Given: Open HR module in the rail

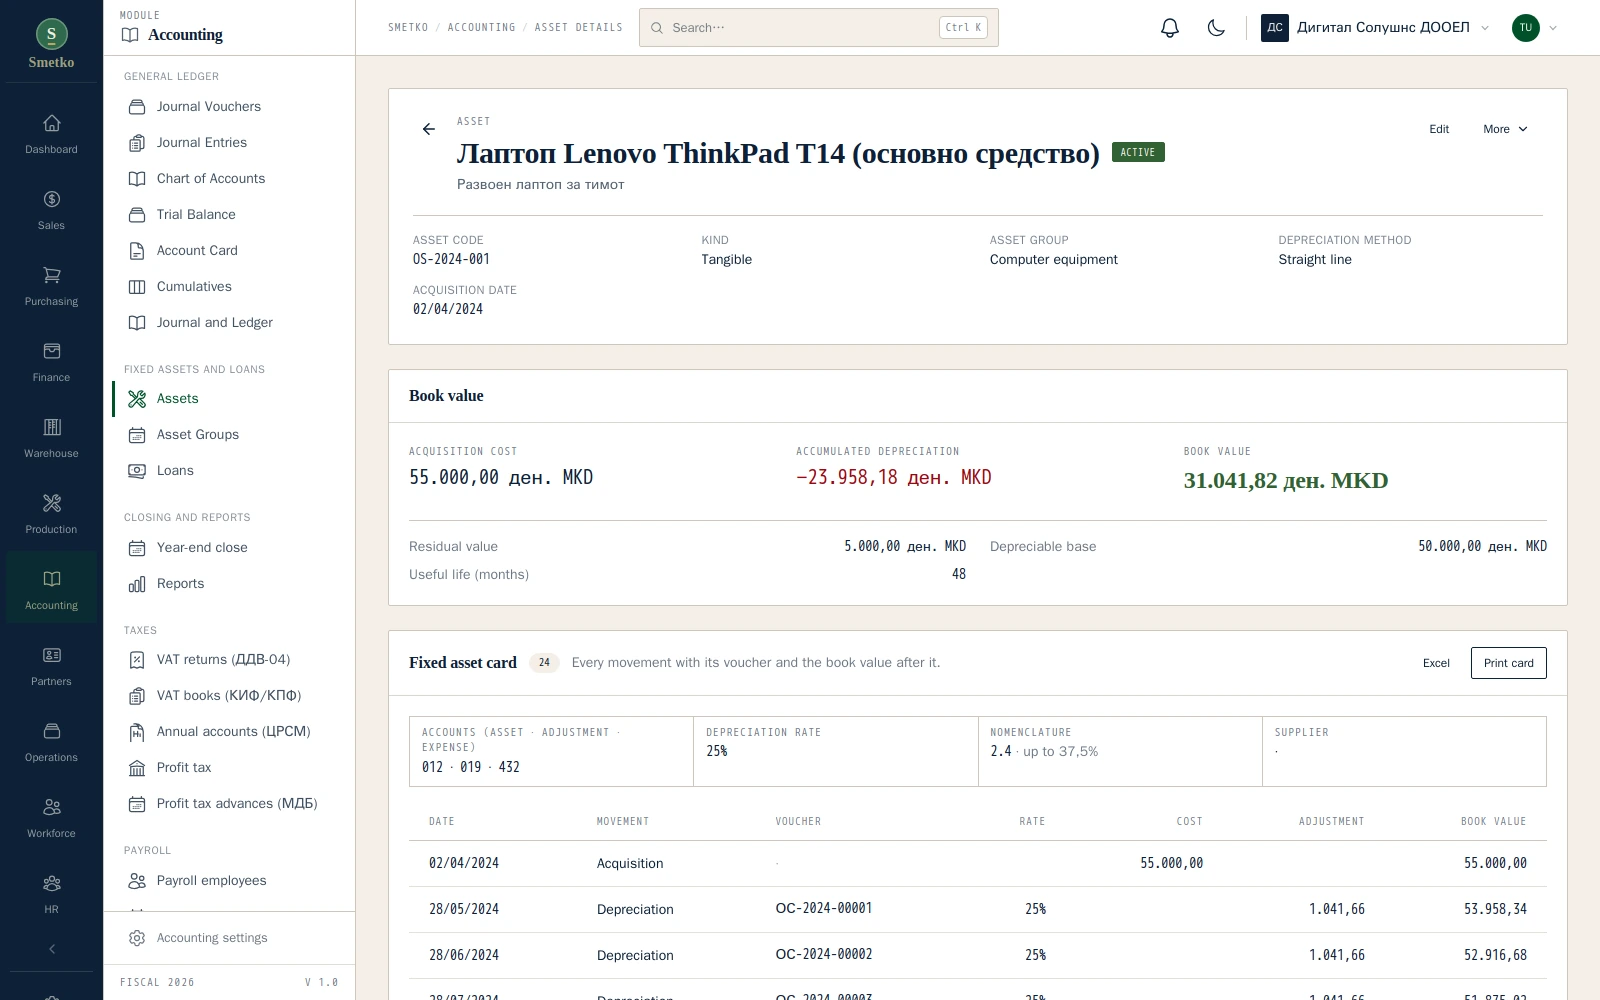Looking at the screenshot, I should [x=51, y=895].
